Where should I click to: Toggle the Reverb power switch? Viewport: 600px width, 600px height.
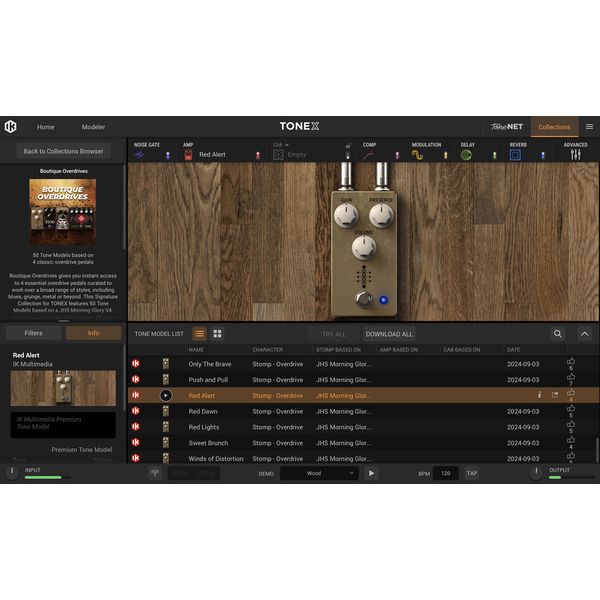click(543, 155)
